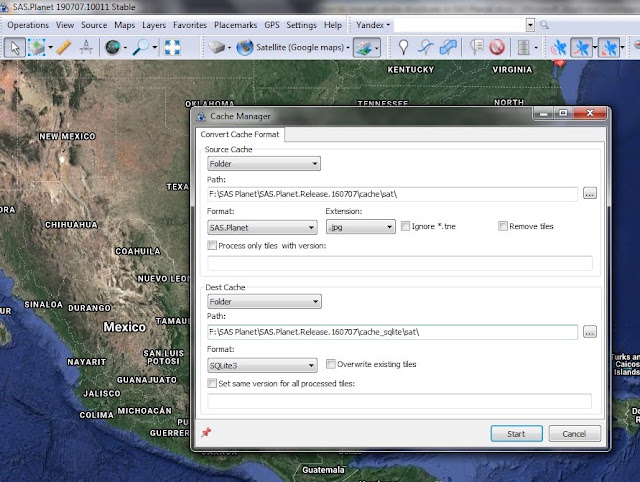Select the add polygon tool
The image size is (640, 482).
click(448, 48)
